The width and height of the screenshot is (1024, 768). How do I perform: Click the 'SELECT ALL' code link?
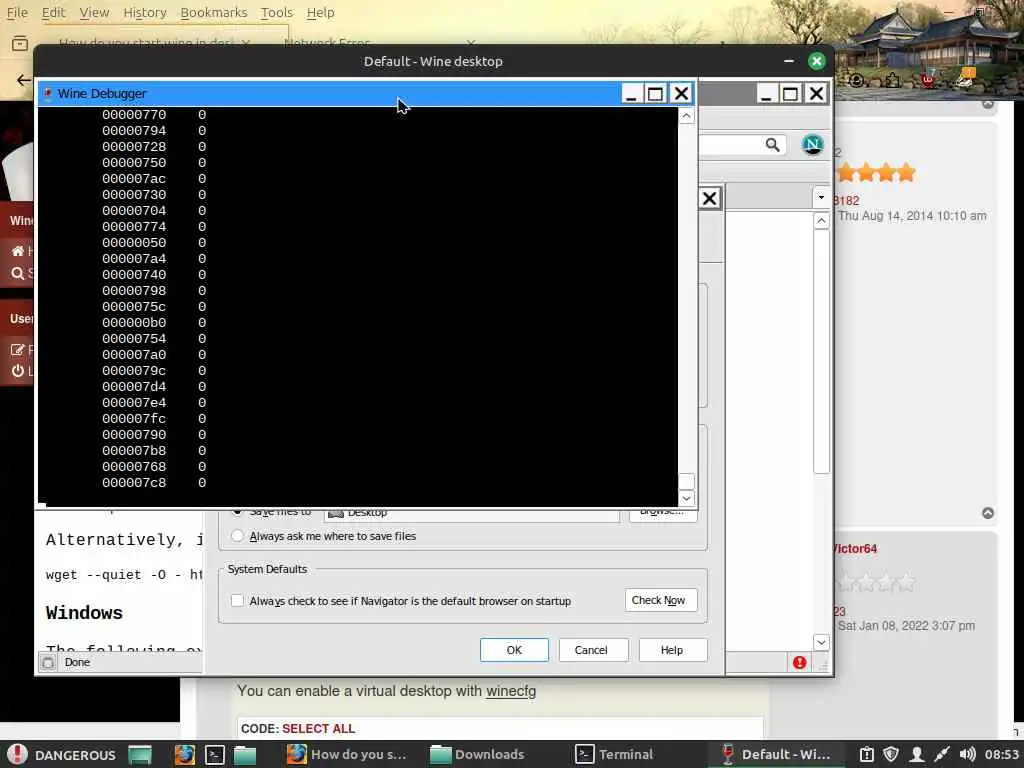pos(319,728)
